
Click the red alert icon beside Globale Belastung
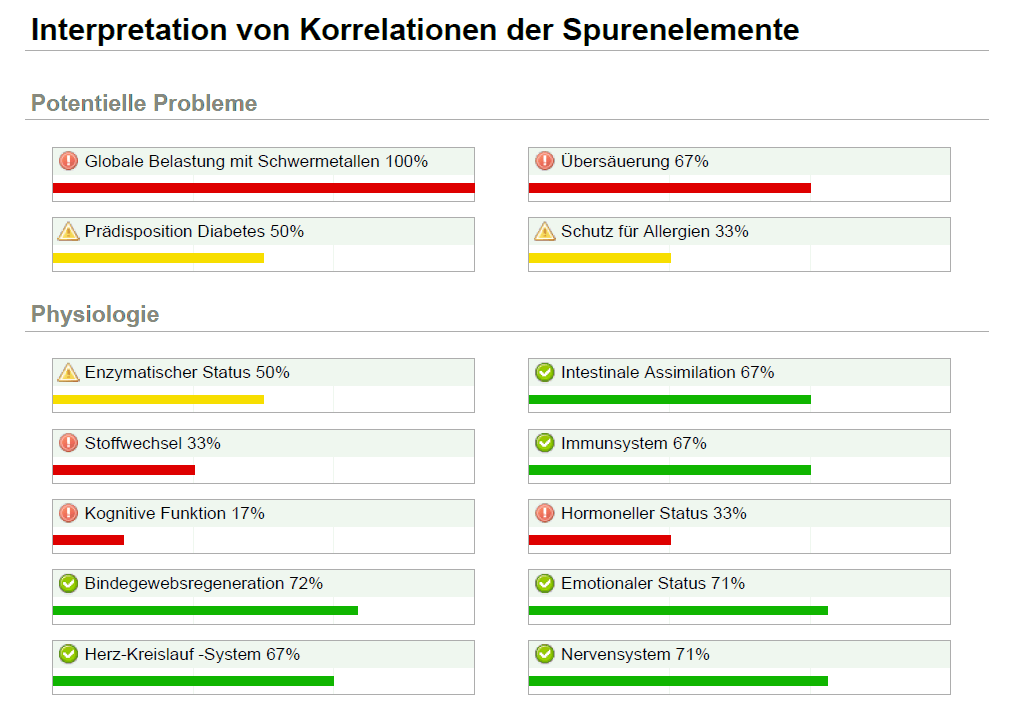click(68, 161)
